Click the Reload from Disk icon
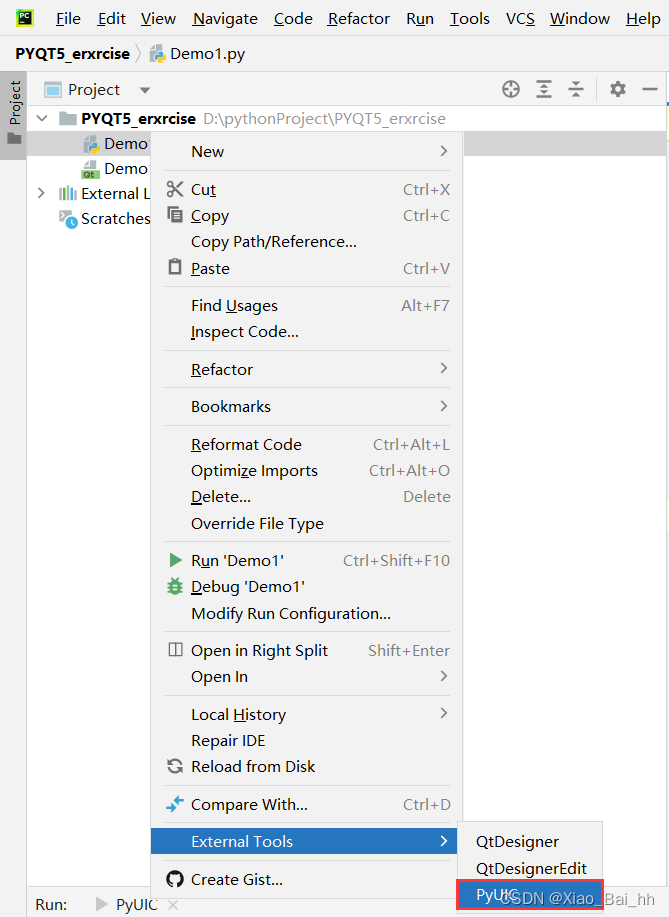669x917 pixels. pyautogui.click(x=175, y=766)
